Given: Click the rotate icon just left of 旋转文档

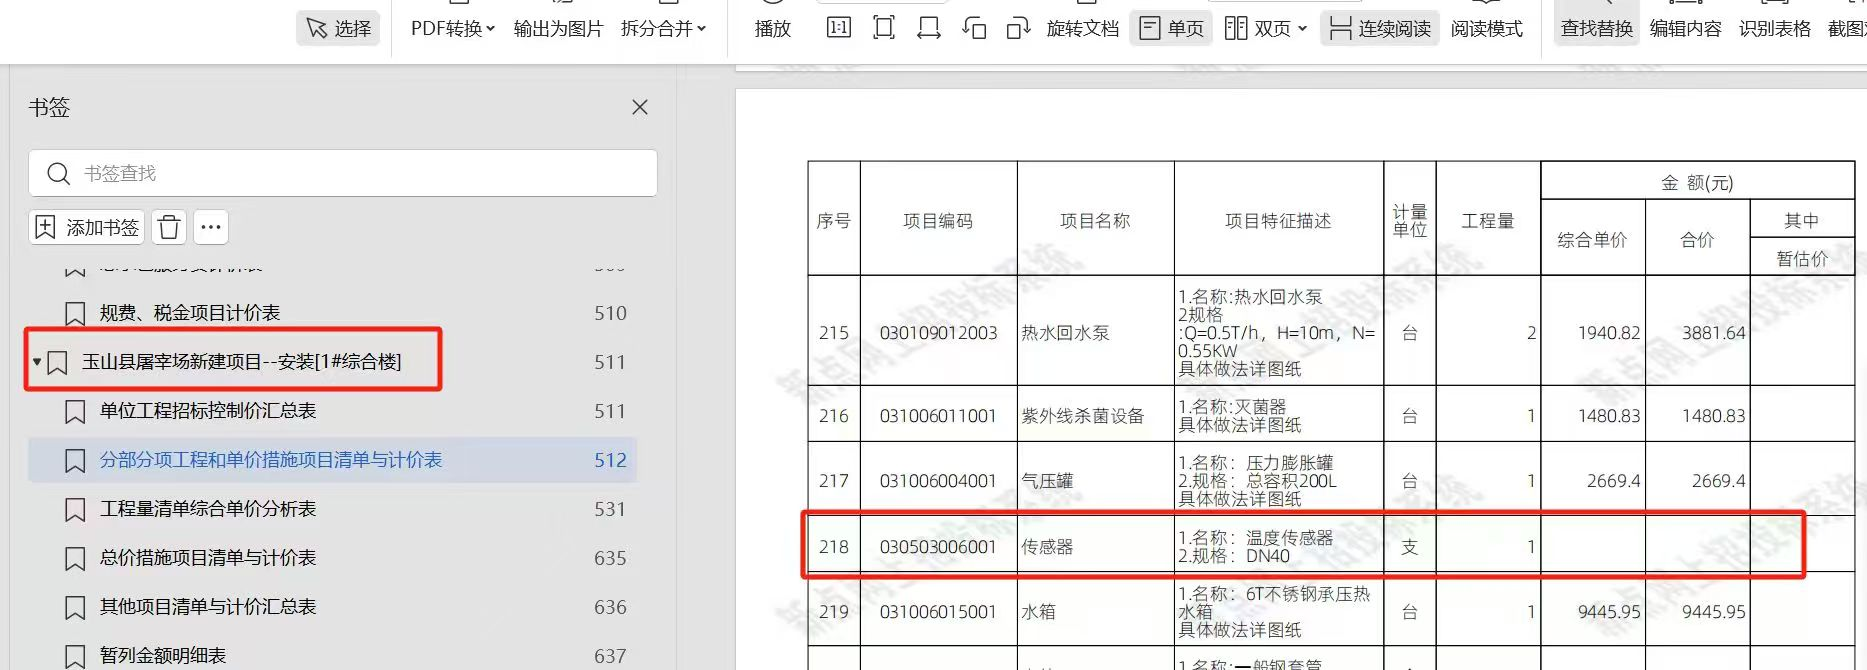Looking at the screenshot, I should tap(1018, 28).
